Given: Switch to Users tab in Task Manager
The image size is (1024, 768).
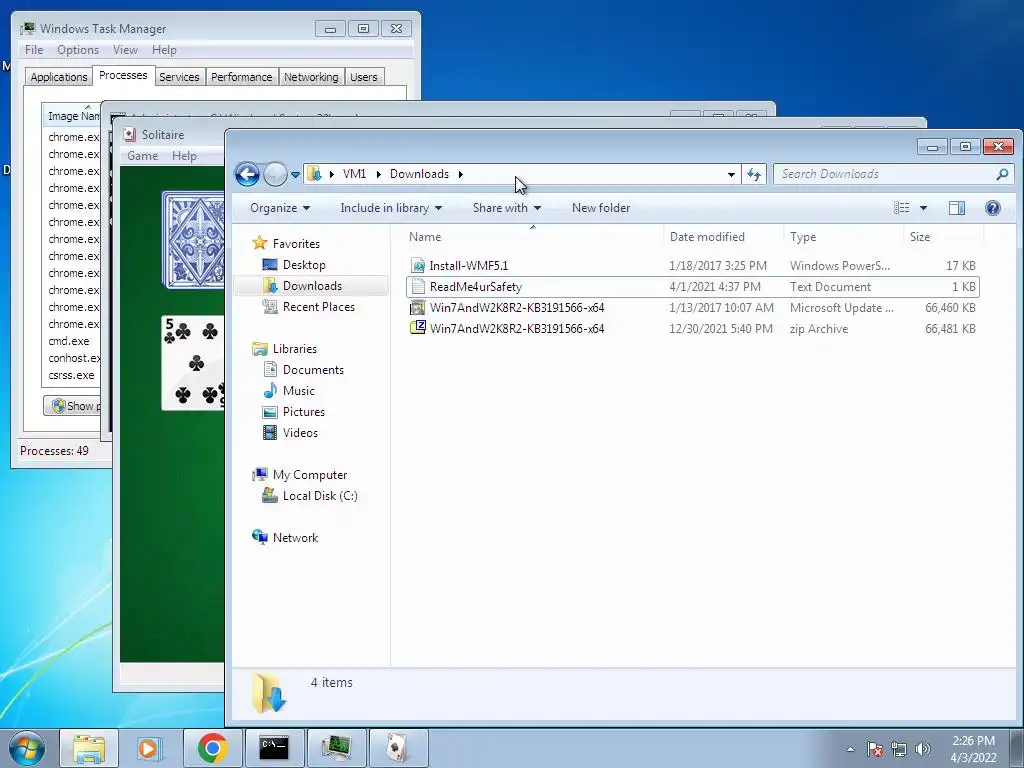Looking at the screenshot, I should [363, 77].
